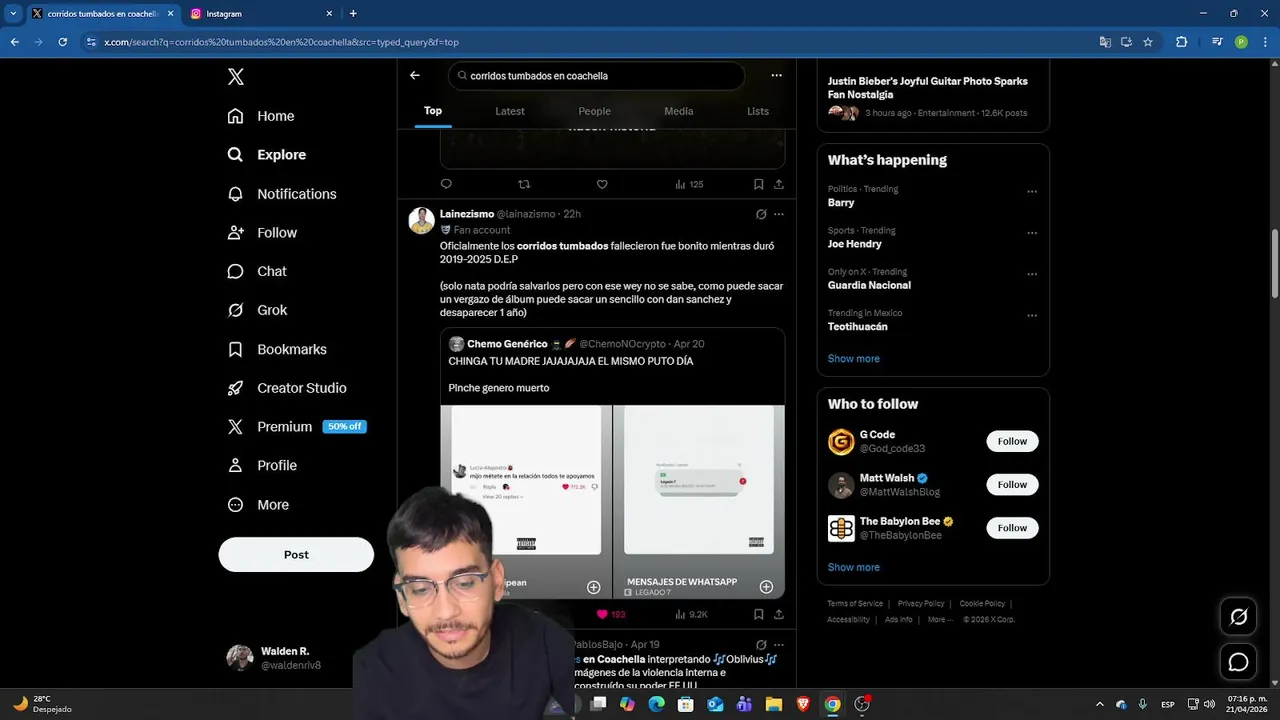The image size is (1280, 720).
Task: Bookmark the Lainezismo post
Action: click(758, 614)
